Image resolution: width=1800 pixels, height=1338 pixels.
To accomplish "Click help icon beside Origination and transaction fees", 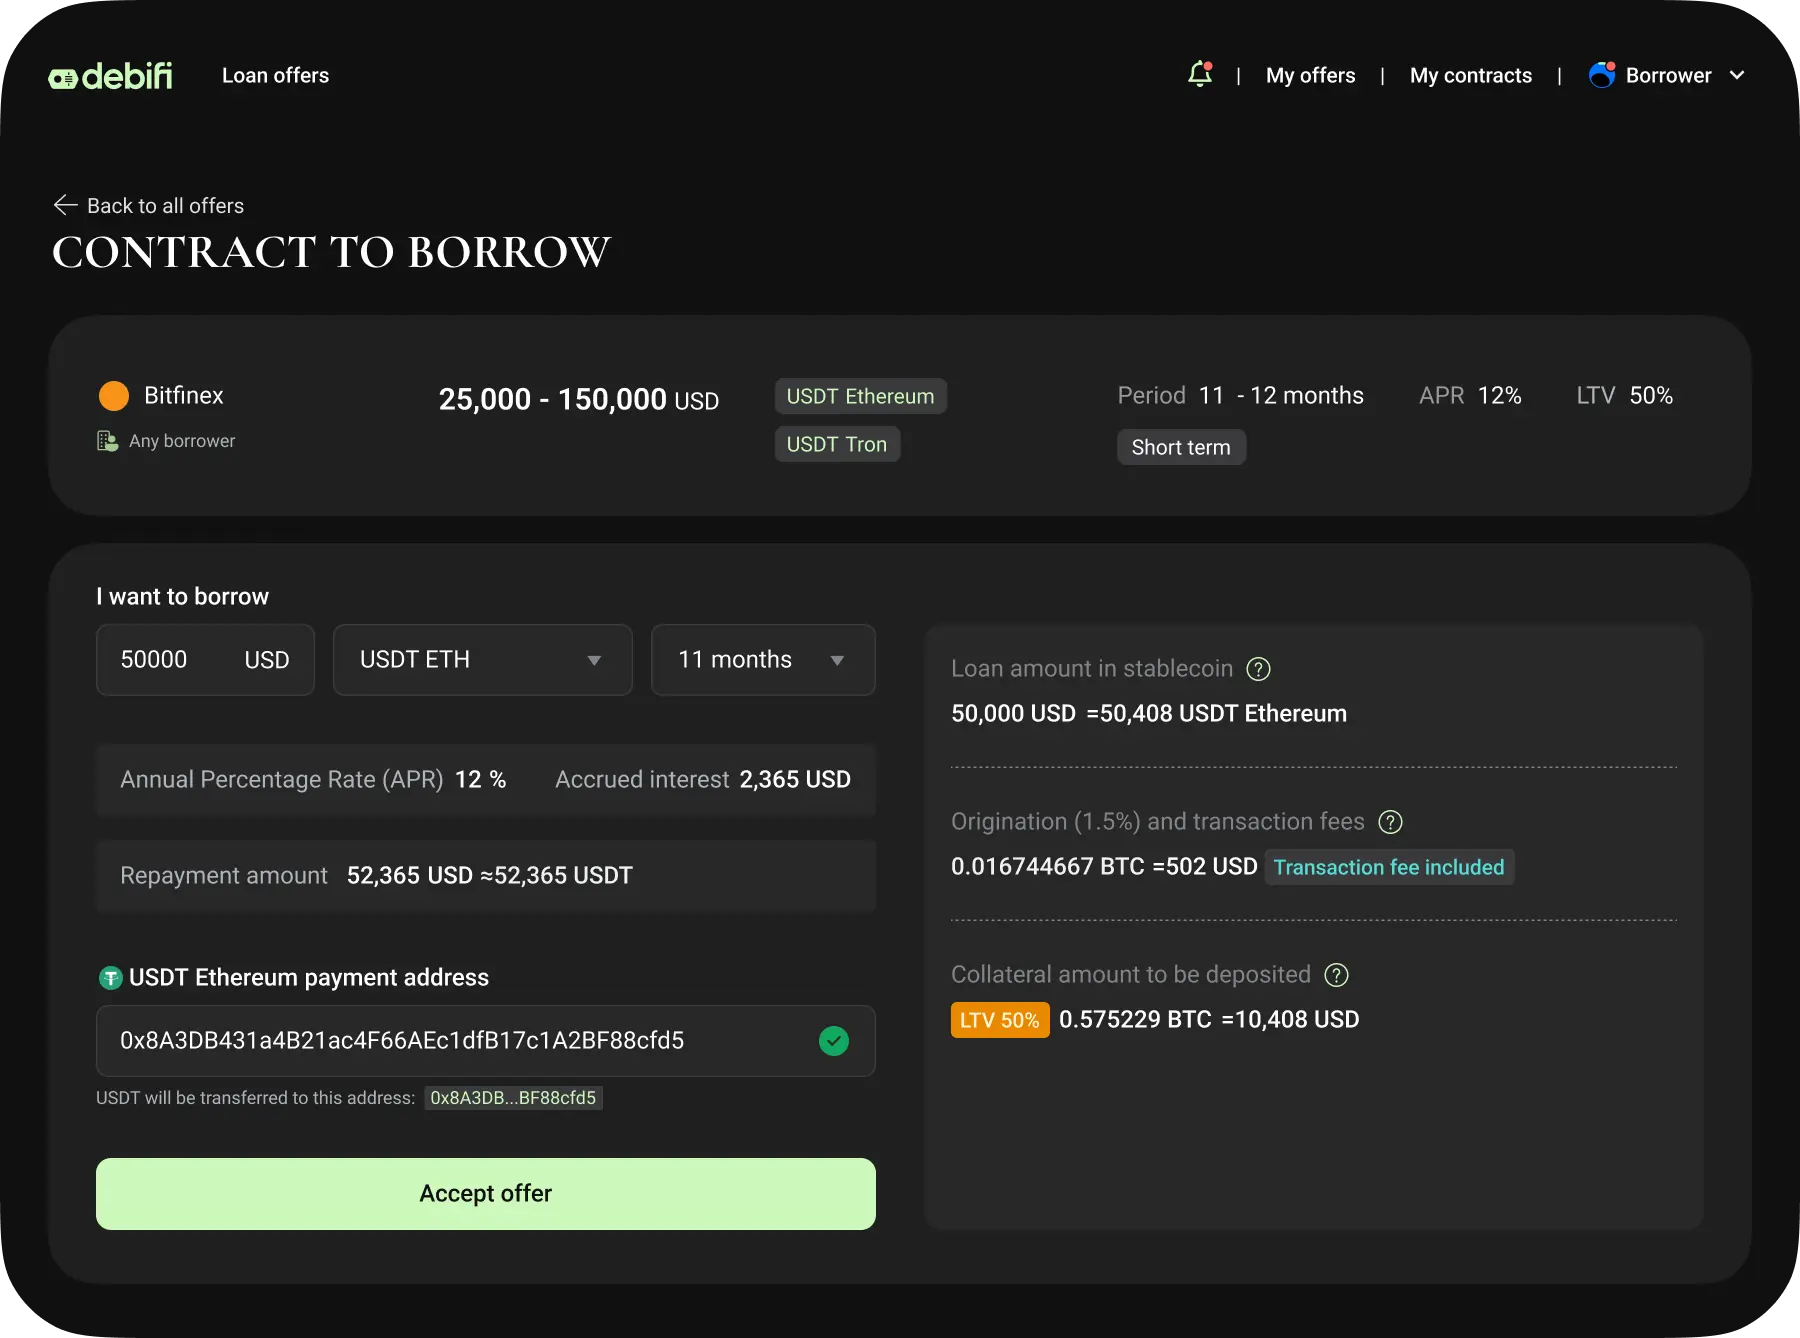I will pos(1390,822).
